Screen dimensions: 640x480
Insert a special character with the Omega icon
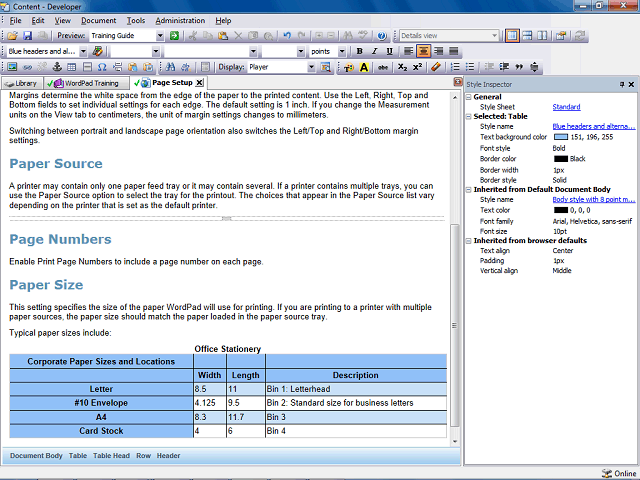(102, 67)
